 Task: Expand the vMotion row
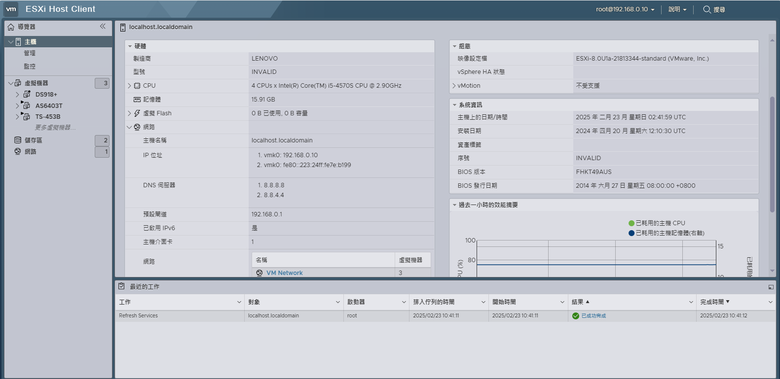point(454,86)
